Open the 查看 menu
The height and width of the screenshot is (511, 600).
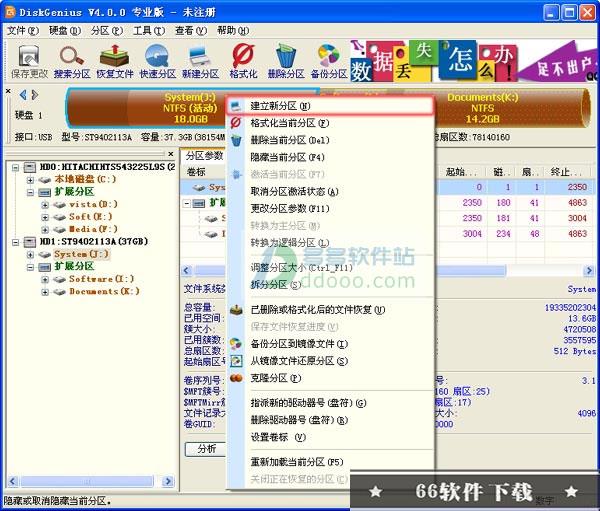click(191, 31)
